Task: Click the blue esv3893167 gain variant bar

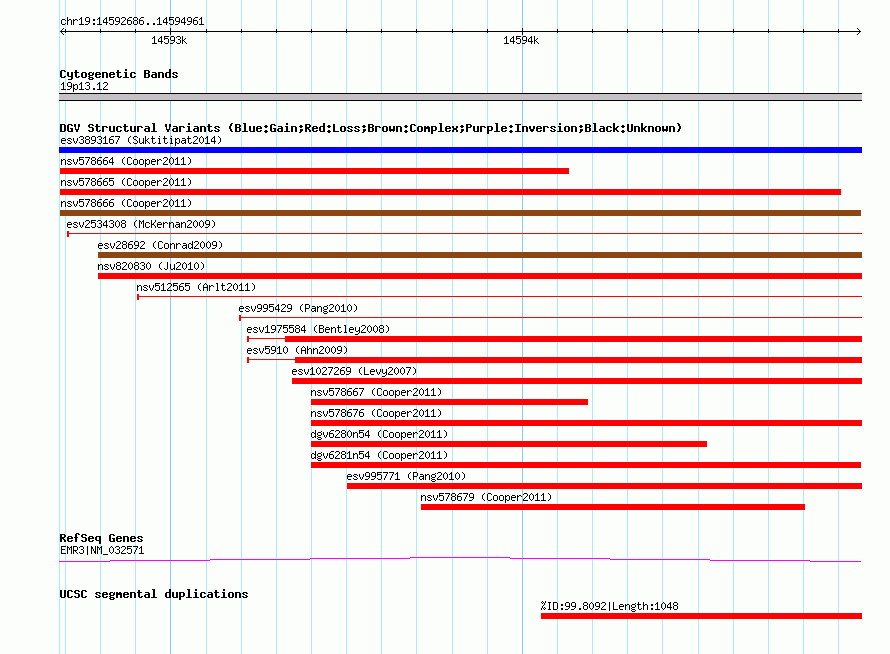Action: tap(460, 150)
